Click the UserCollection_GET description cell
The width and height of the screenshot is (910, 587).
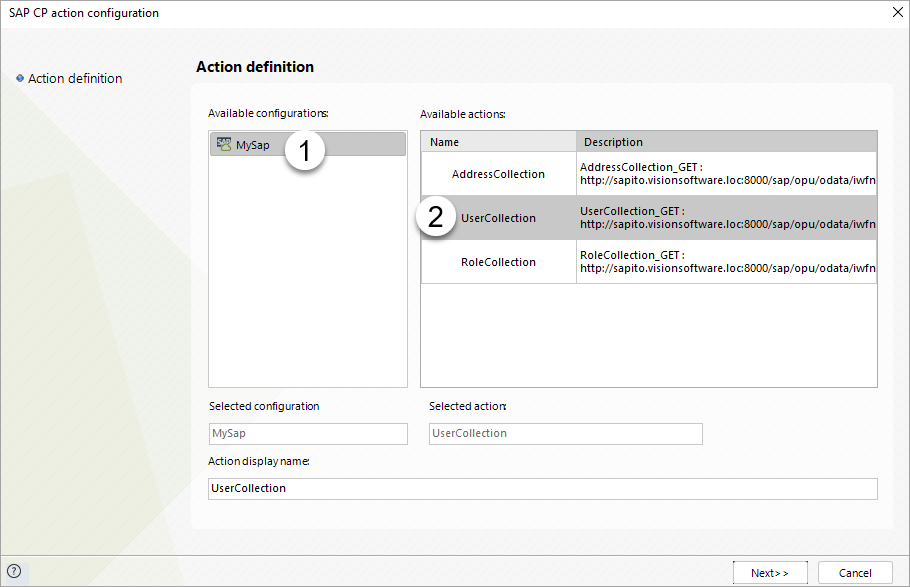pyautogui.click(x=726, y=218)
